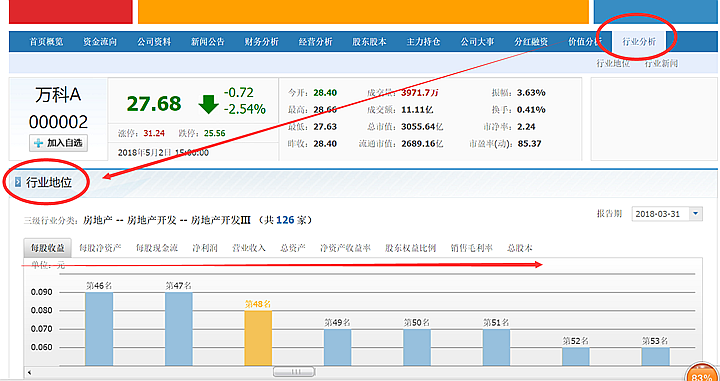Click the percent change -2.54%
This screenshot has width=720, height=381.
245,109
